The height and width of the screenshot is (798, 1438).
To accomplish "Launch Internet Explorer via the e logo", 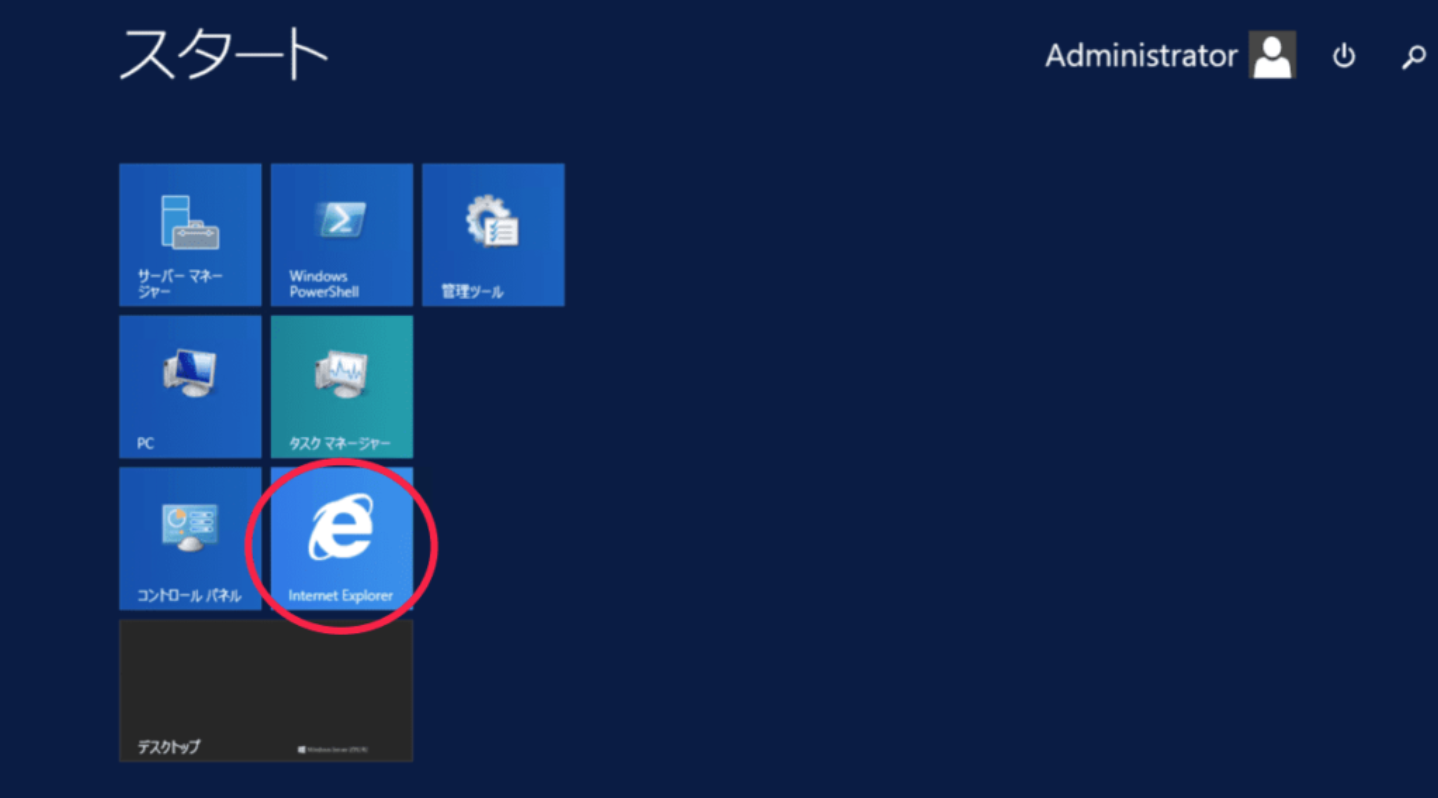I will [341, 527].
